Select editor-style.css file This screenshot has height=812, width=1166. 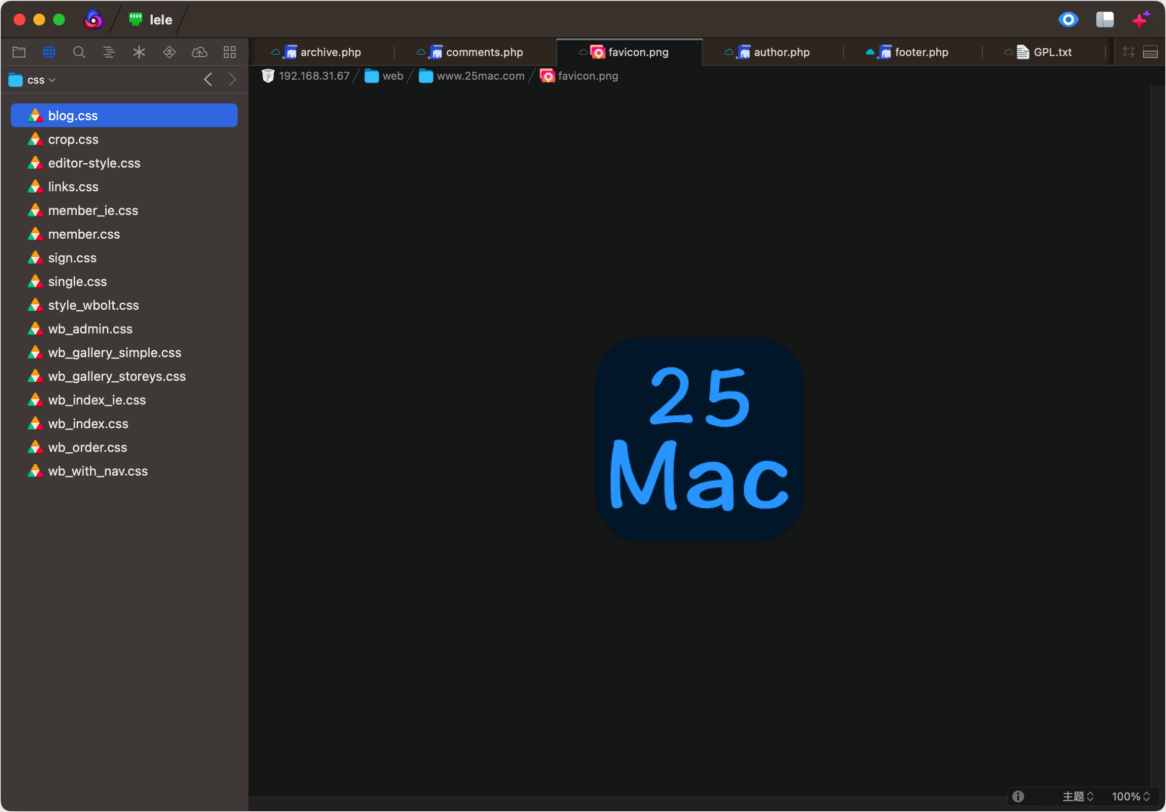pos(124,163)
